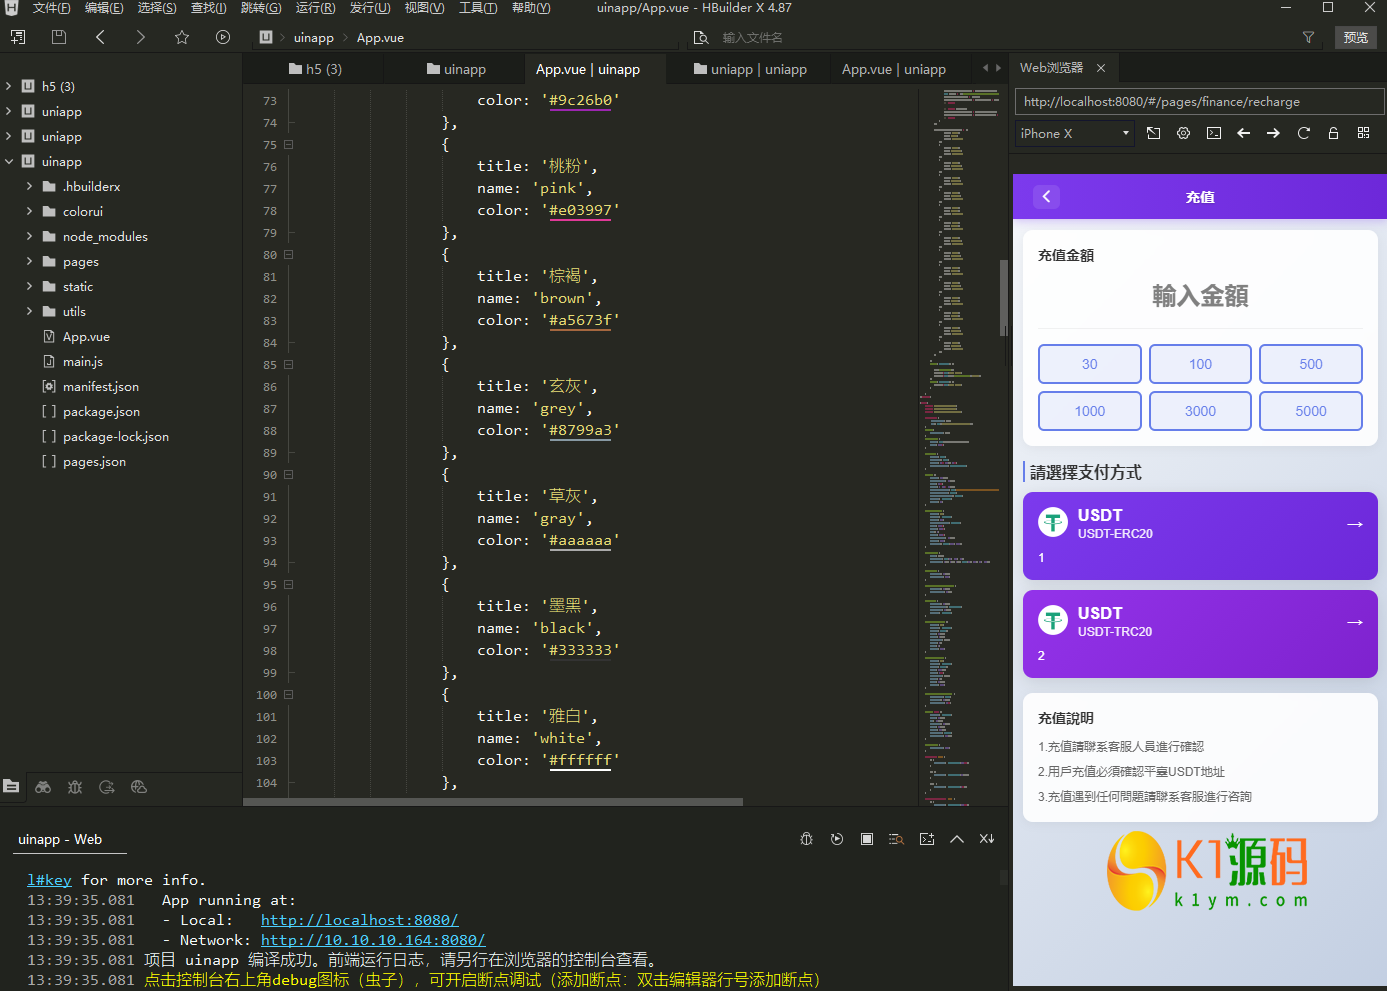
Task: Open the http://localhost:8080/ link in console
Action: [359, 920]
